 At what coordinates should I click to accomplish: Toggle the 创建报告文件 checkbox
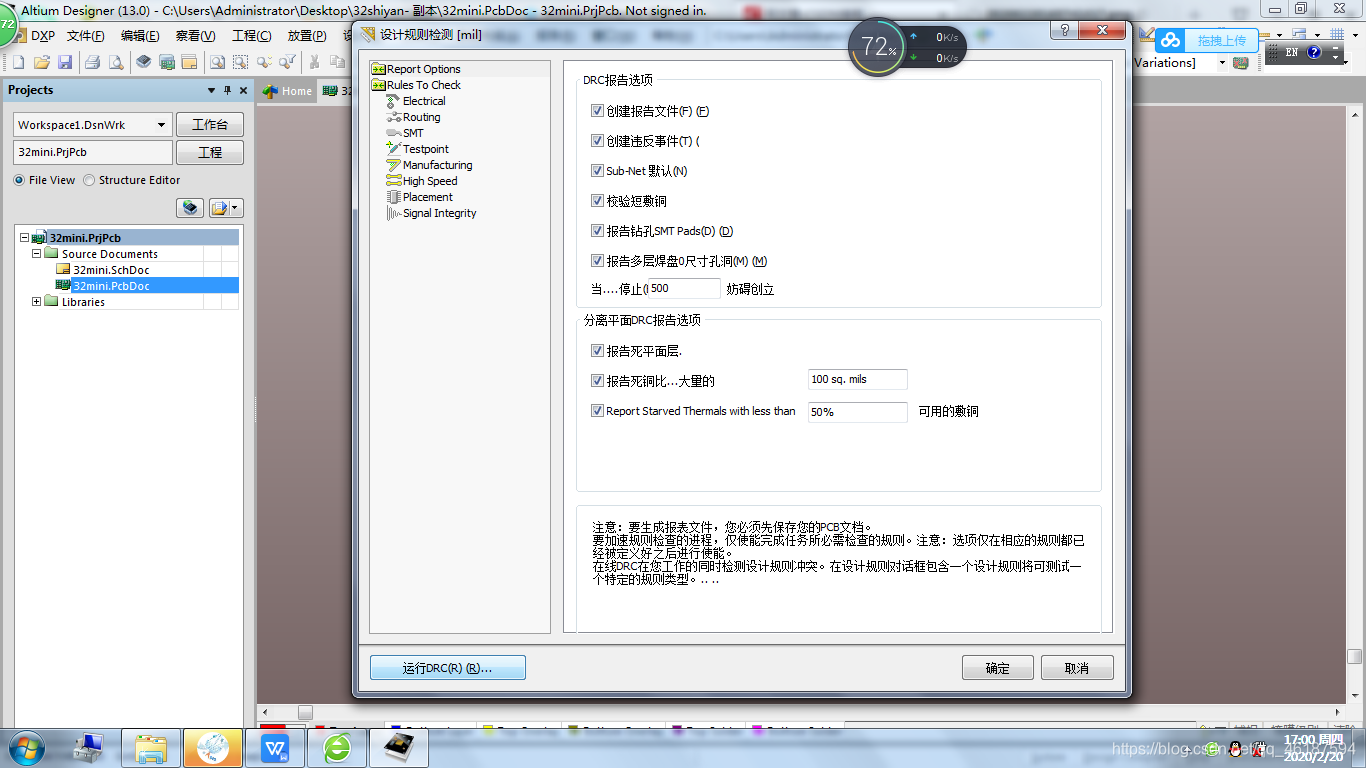click(597, 111)
